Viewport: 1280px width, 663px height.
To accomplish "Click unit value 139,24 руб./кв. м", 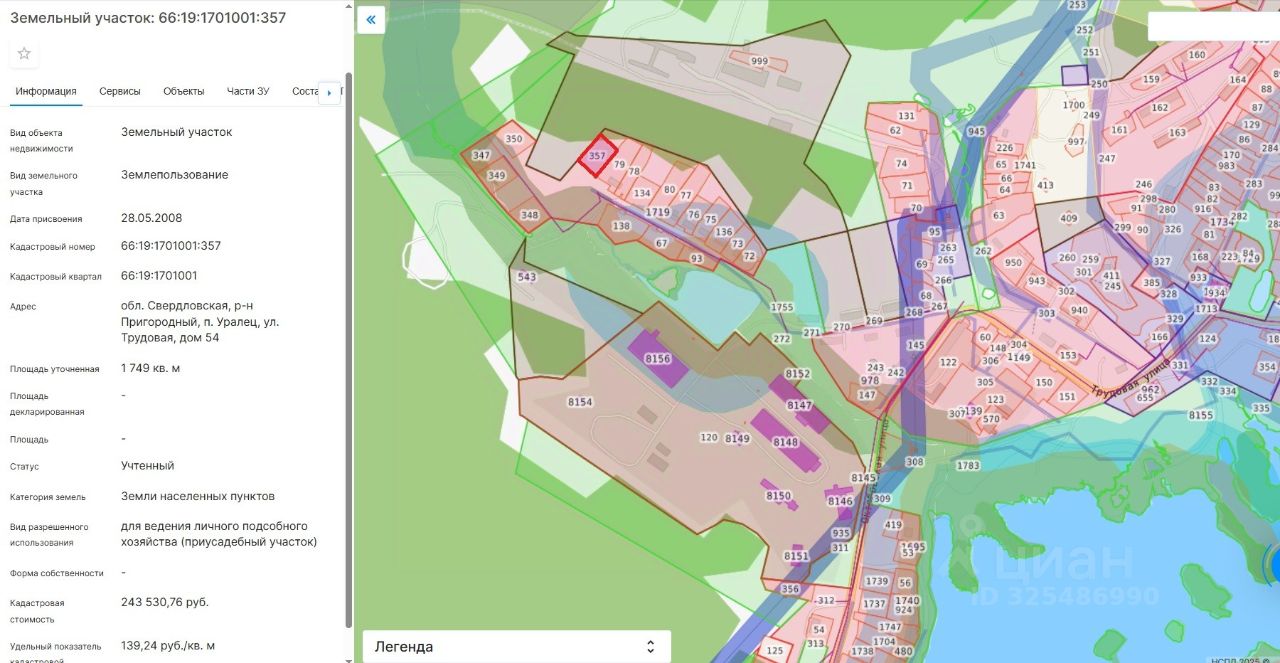I will tap(168, 646).
